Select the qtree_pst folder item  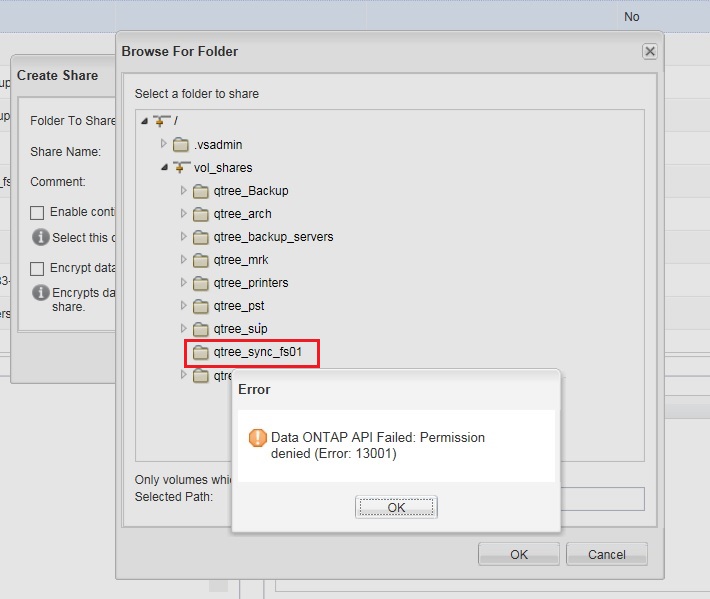tap(239, 306)
